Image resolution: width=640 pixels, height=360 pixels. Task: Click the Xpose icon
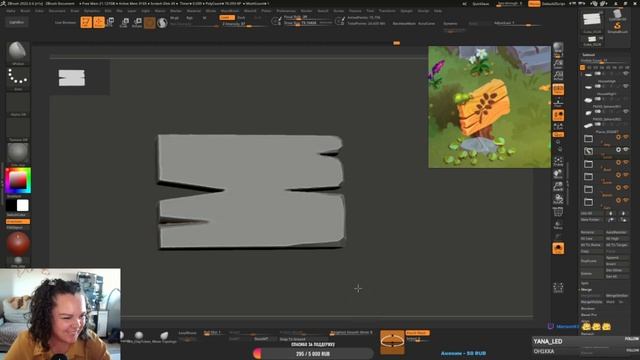coord(558,287)
